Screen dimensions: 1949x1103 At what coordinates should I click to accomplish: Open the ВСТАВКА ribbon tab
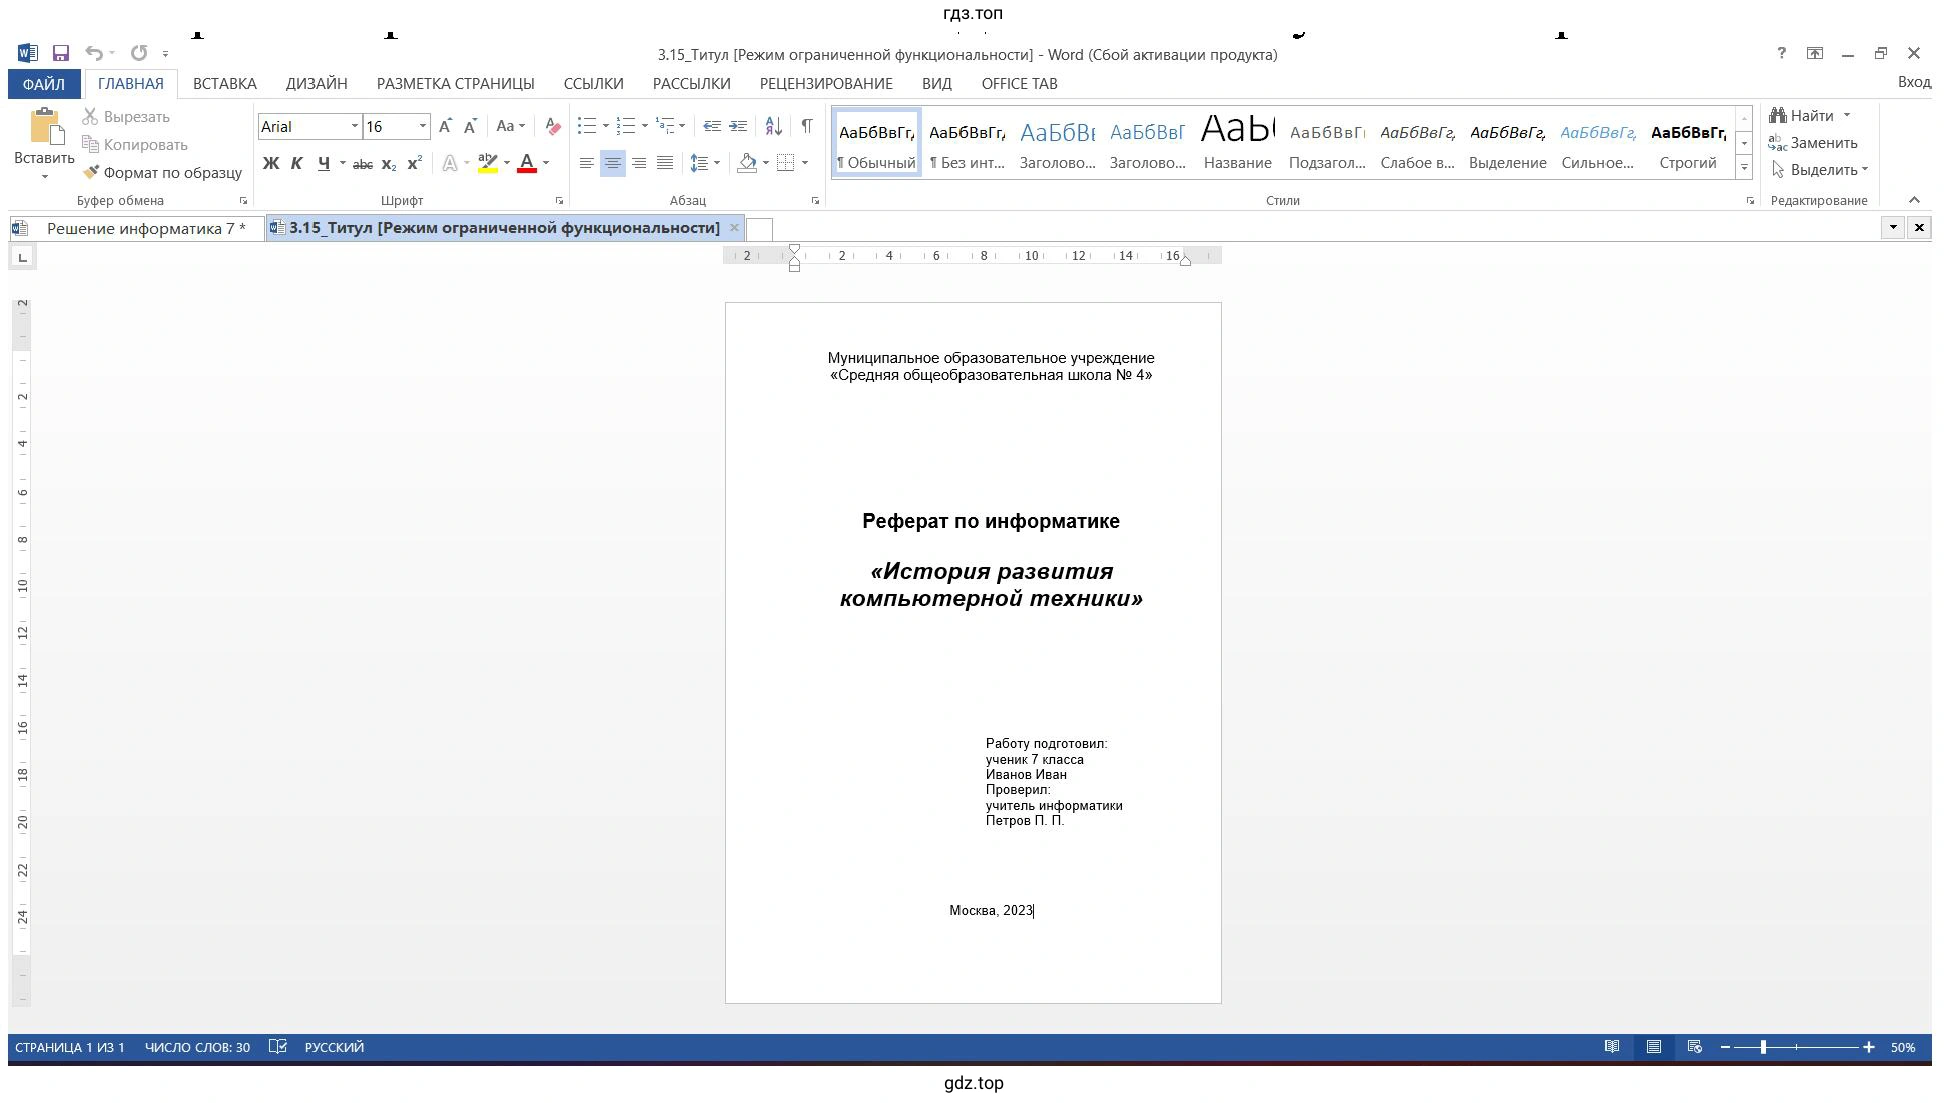(224, 84)
